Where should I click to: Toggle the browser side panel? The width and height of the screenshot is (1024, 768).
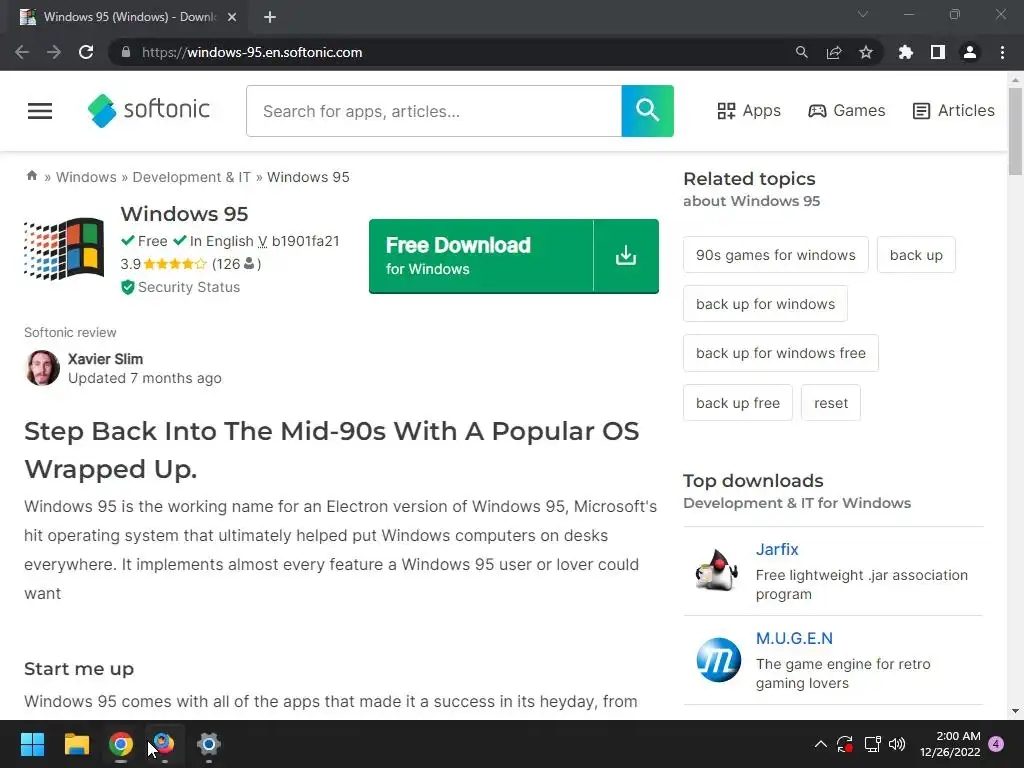click(x=938, y=52)
